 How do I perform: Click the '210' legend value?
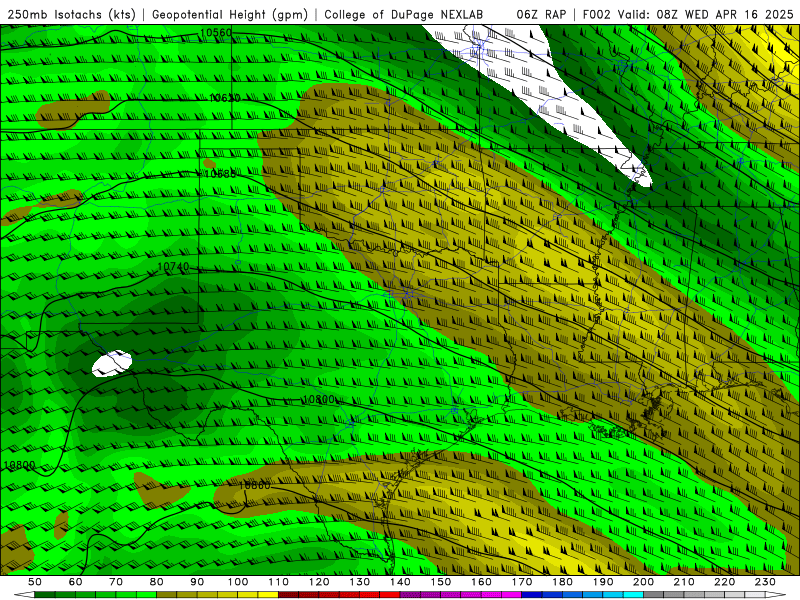click(684, 582)
